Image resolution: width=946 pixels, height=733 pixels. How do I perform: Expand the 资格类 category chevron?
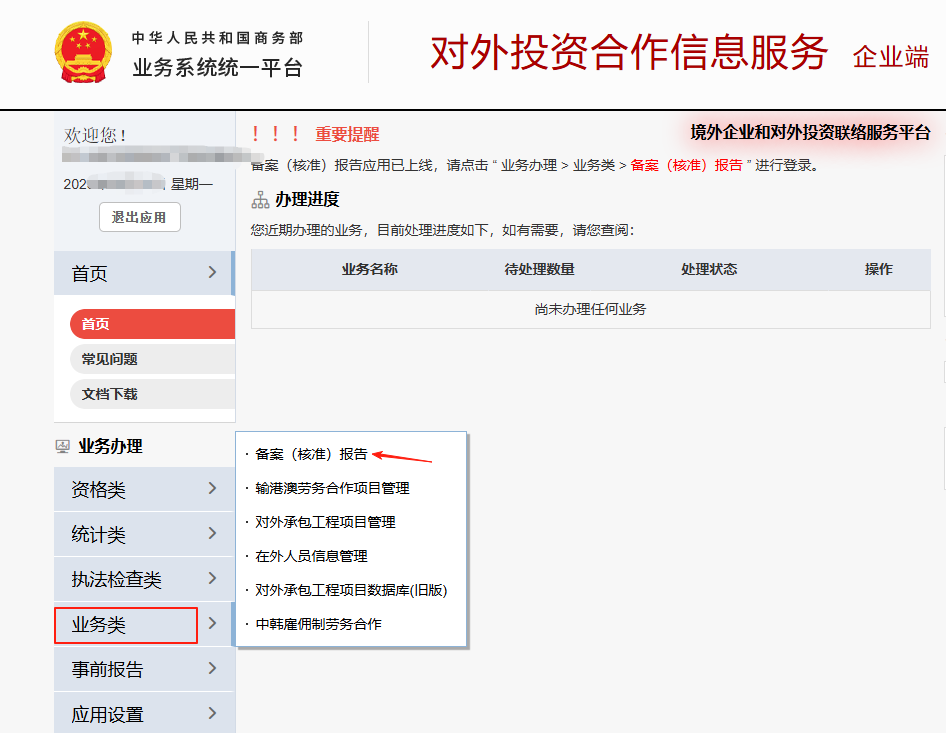[212, 488]
